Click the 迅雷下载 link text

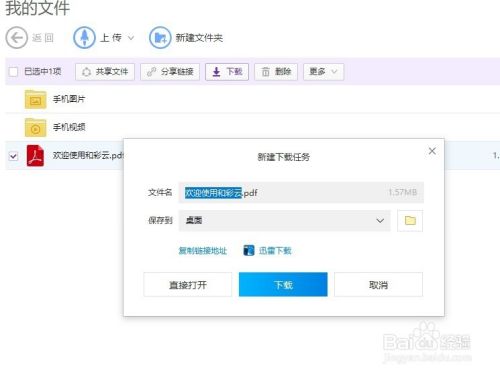[x=275, y=251]
